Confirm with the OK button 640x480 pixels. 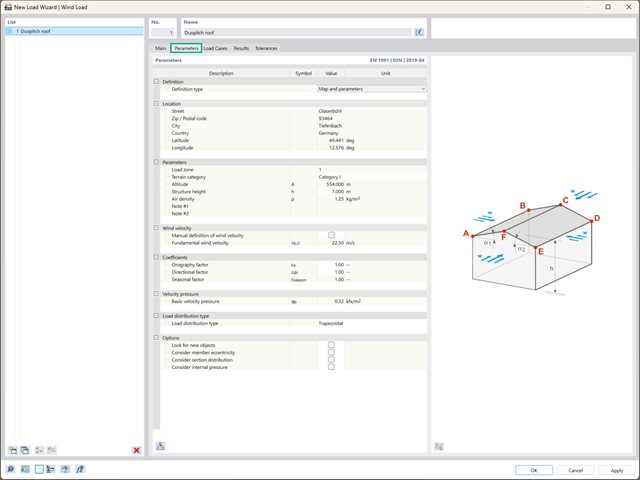[x=534, y=470]
